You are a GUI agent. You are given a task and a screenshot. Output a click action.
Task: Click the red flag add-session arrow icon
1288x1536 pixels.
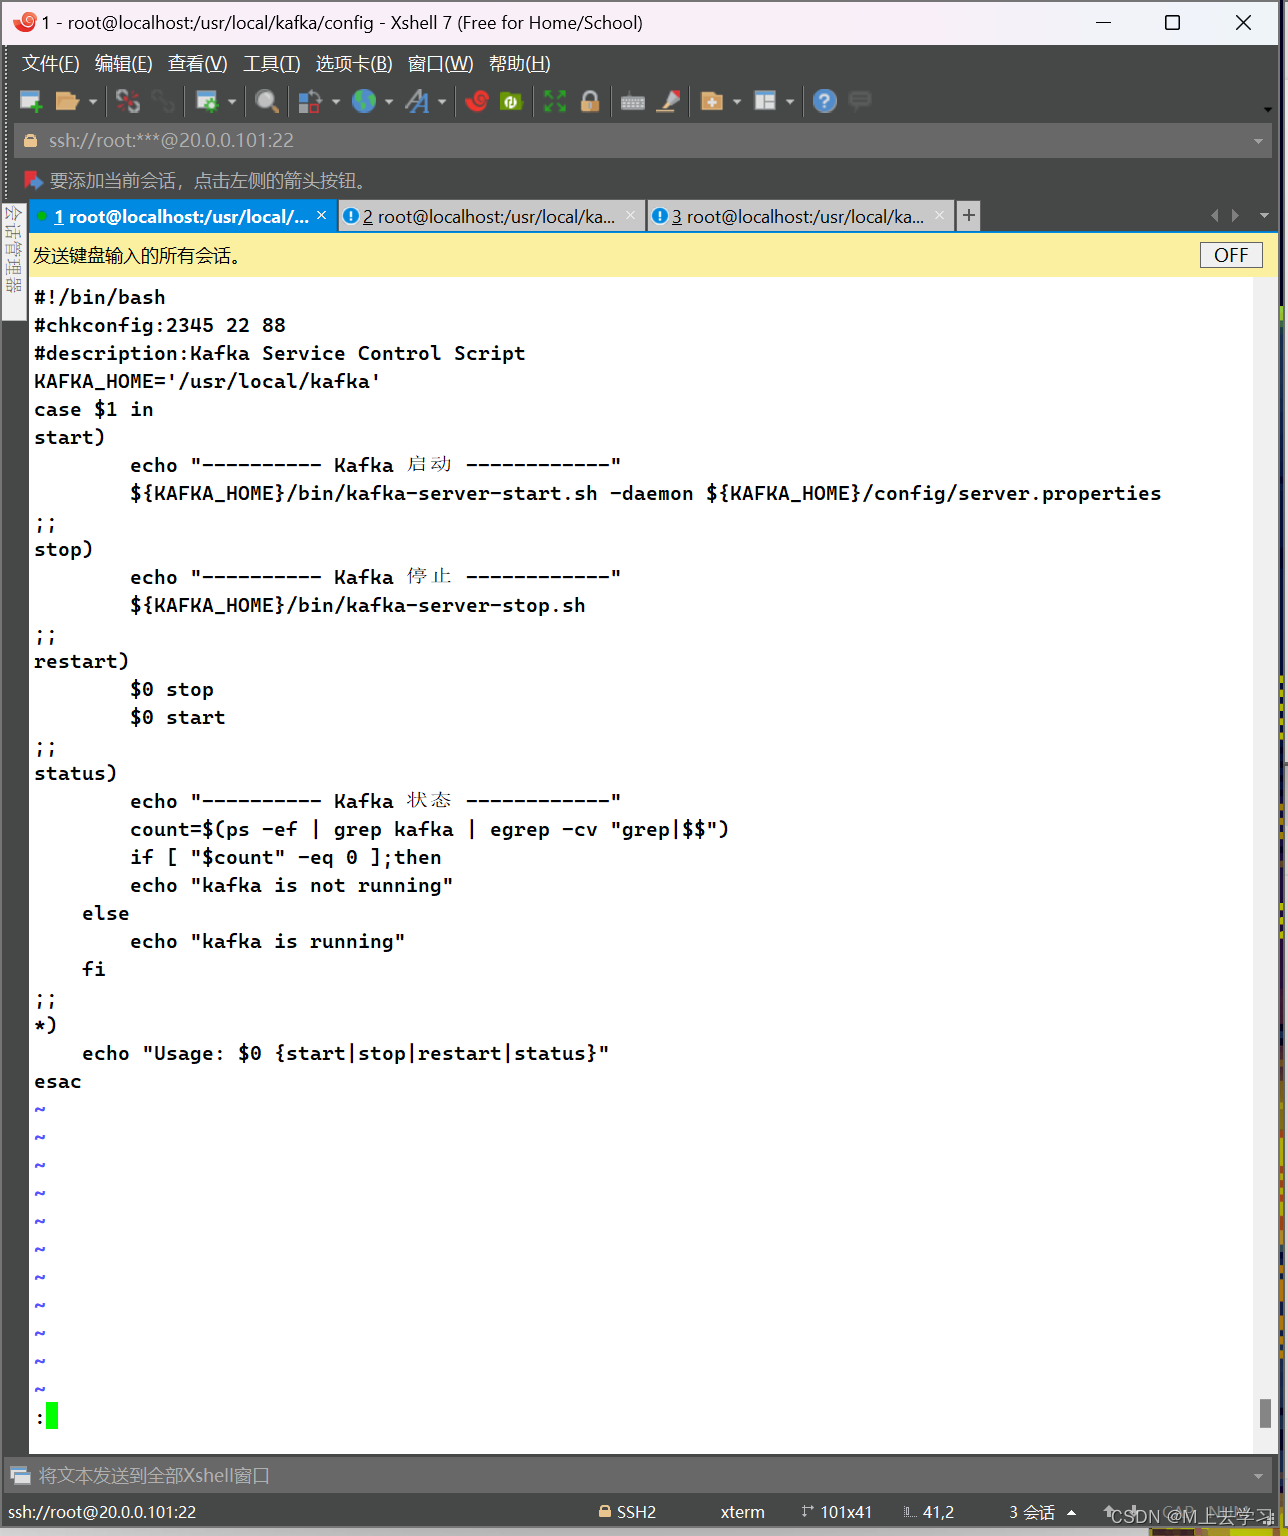pyautogui.click(x=33, y=181)
